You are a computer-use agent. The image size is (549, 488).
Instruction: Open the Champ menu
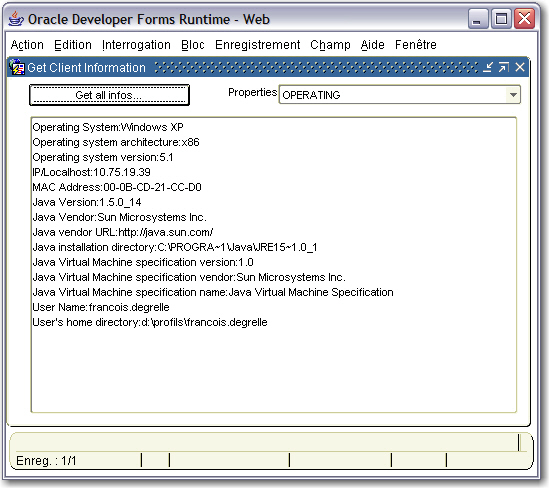point(330,45)
